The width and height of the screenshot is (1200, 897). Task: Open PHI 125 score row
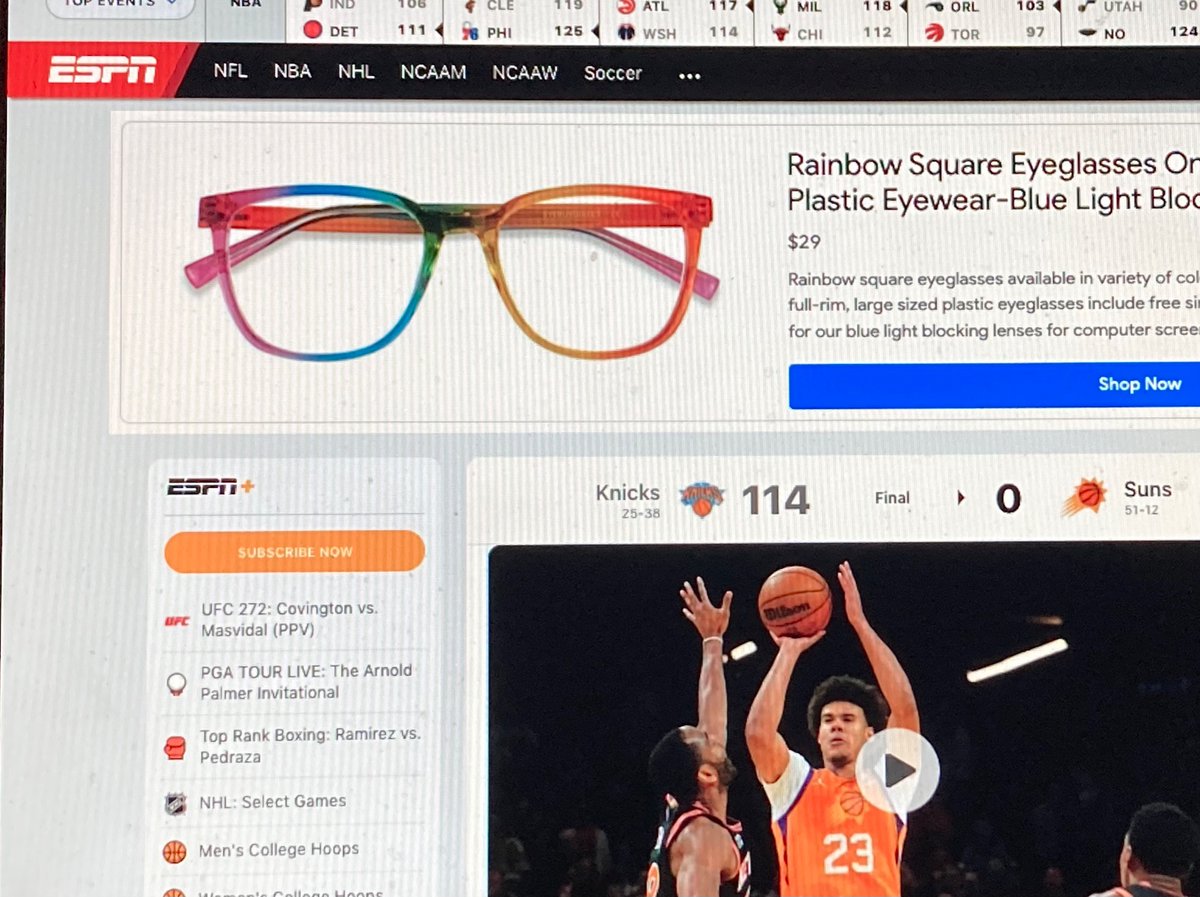point(529,32)
